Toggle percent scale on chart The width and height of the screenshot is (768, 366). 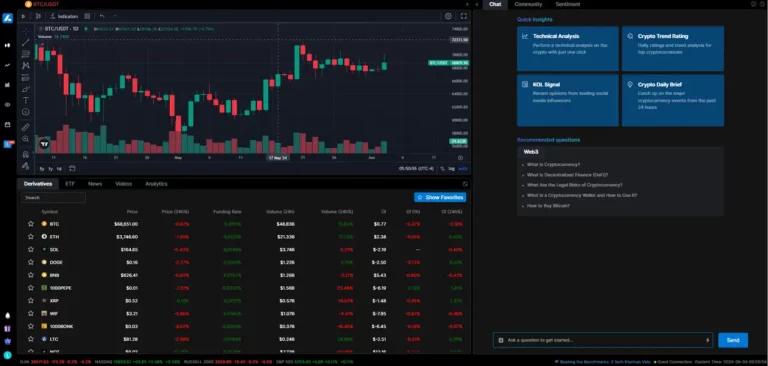point(442,169)
